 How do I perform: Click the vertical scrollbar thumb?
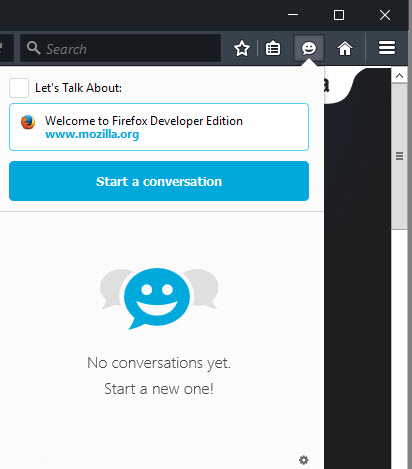pyautogui.click(x=399, y=156)
